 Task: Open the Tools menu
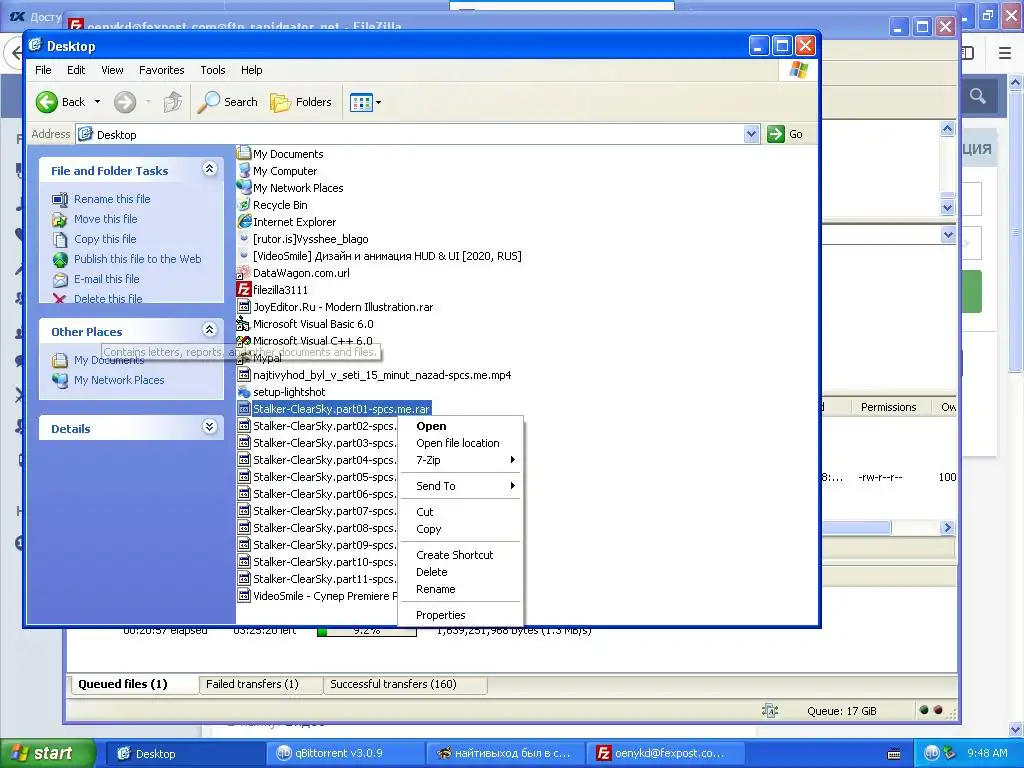(213, 70)
